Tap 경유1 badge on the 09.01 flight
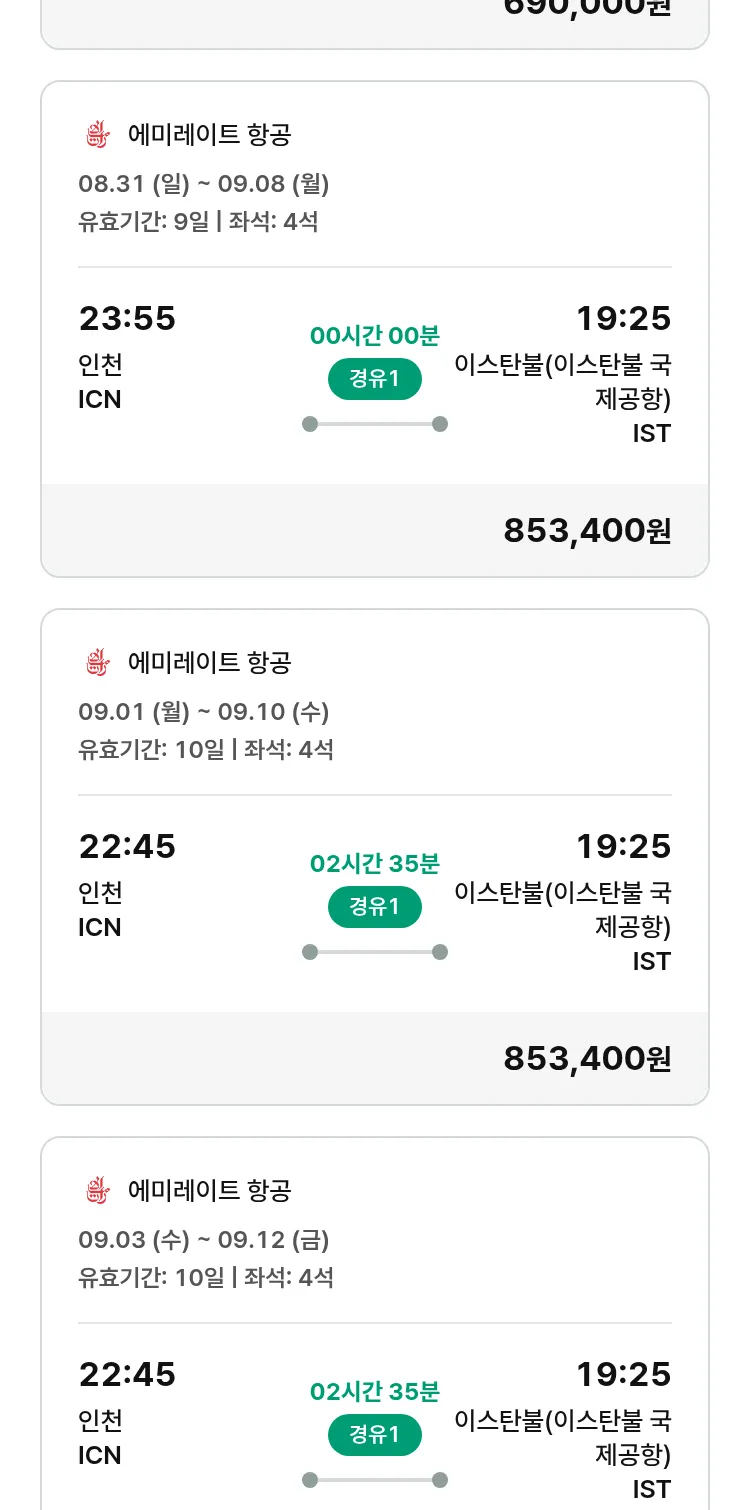This screenshot has height=1510, width=750. [x=375, y=907]
